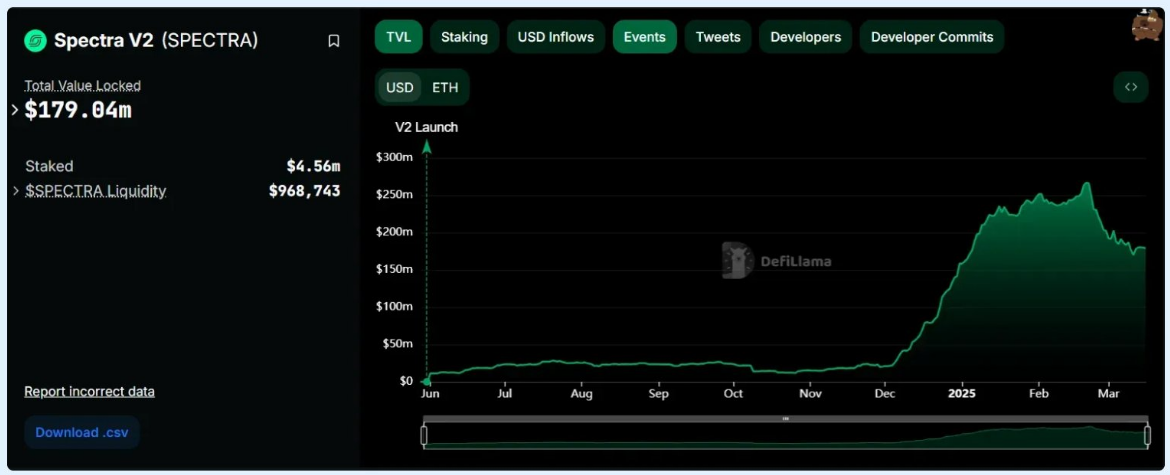Enable the USD Inflows metric
The image size is (1170, 475).
pyautogui.click(x=555, y=37)
